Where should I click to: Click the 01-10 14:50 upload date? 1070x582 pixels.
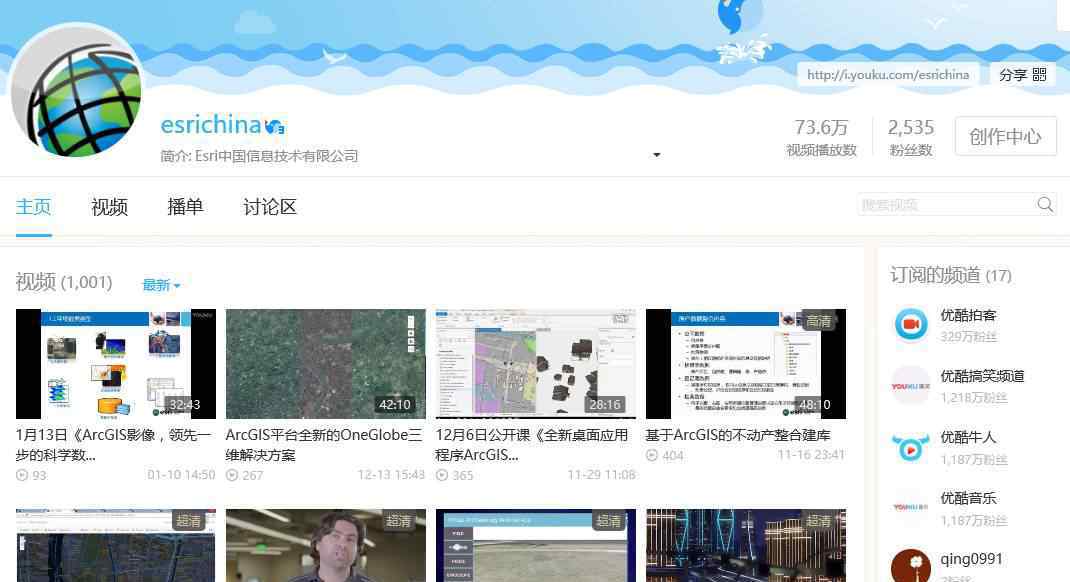click(x=181, y=475)
